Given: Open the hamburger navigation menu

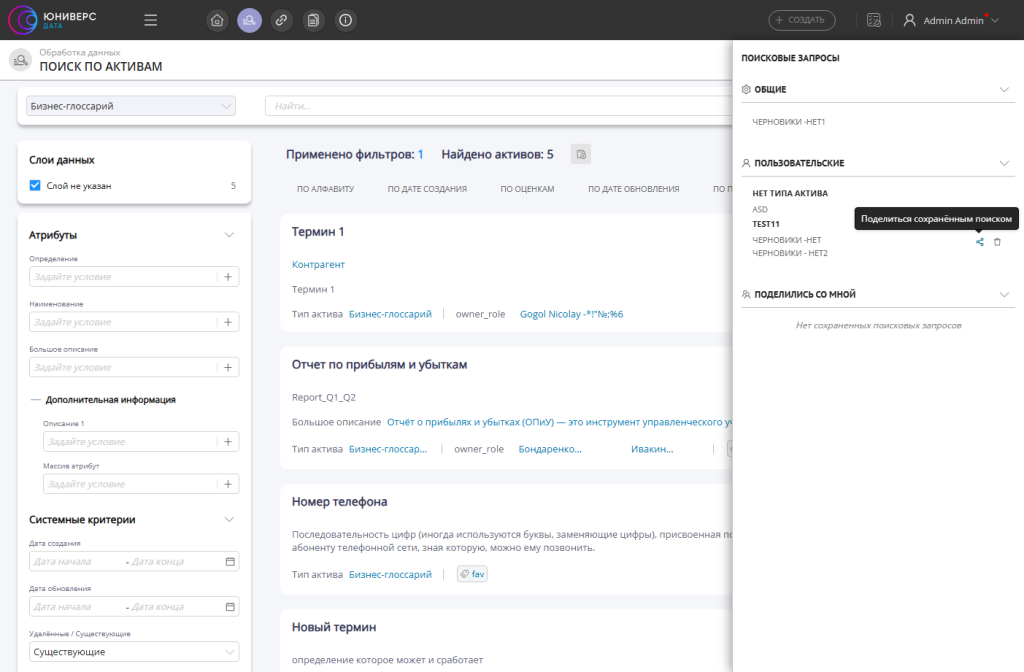Looking at the screenshot, I should pos(151,20).
